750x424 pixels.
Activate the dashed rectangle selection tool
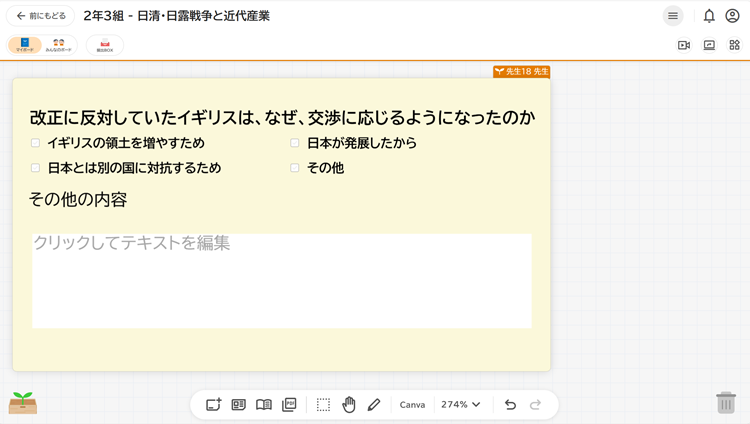pos(323,405)
